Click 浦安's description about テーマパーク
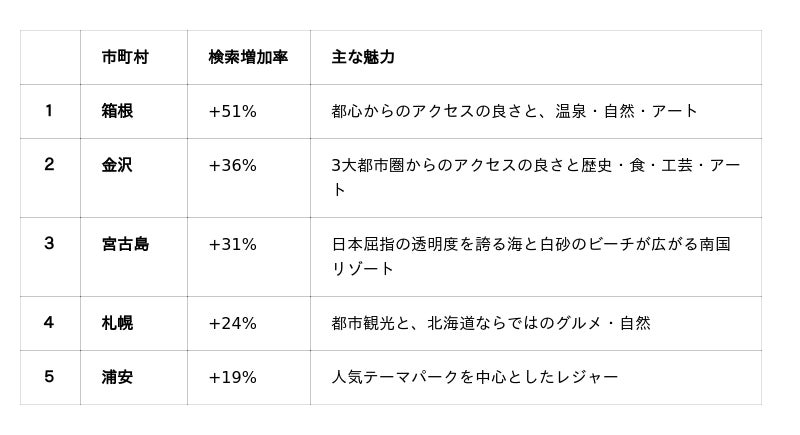 tap(474, 377)
